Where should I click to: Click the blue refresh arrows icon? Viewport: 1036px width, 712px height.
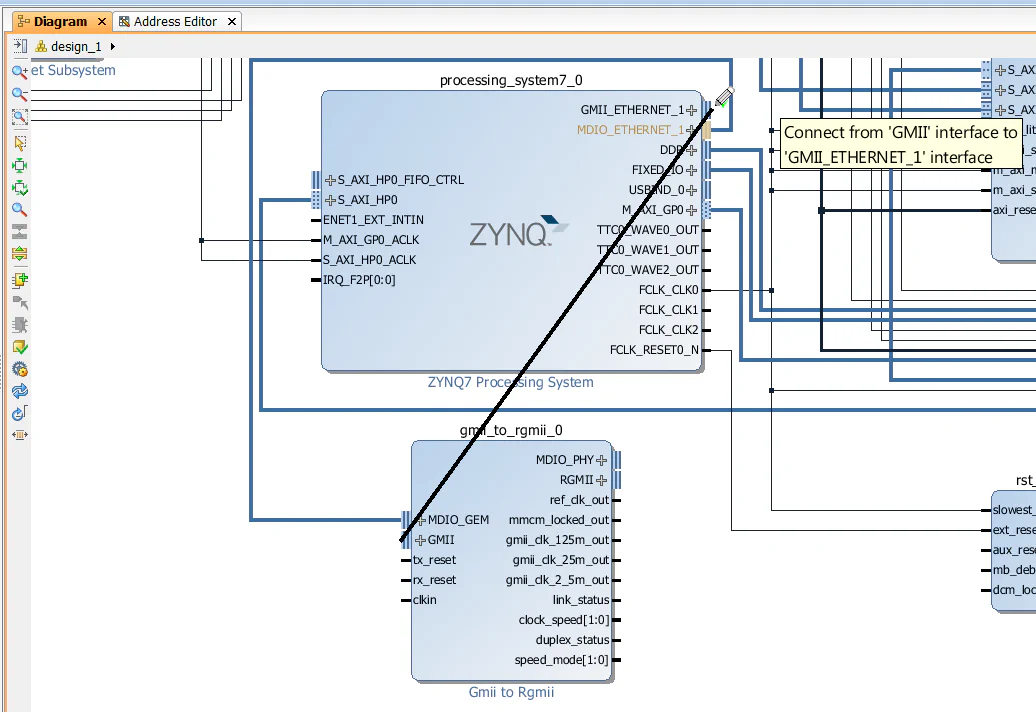point(20,391)
